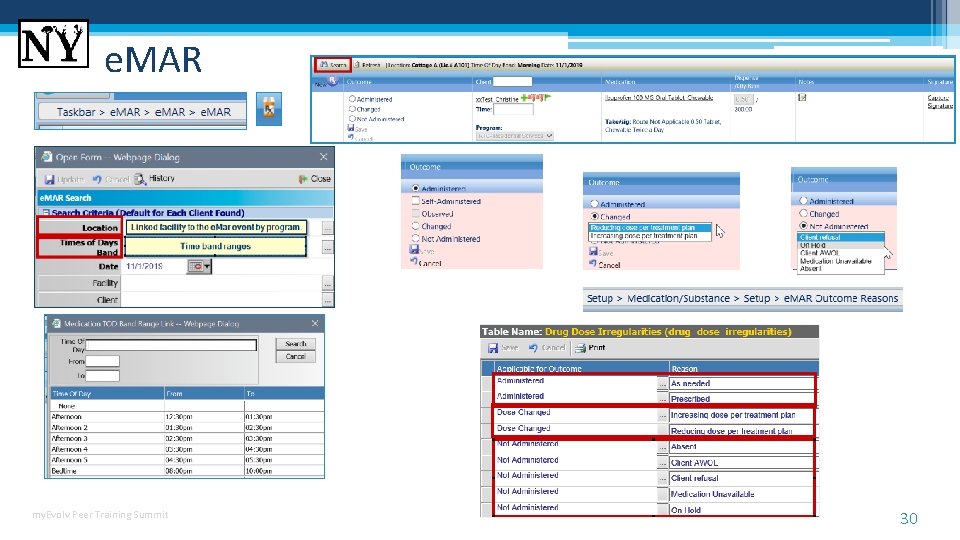The height and width of the screenshot is (540, 960).
Task: Click Cancel in Drug Dose Irregularities toolbar
Action: tap(547, 348)
